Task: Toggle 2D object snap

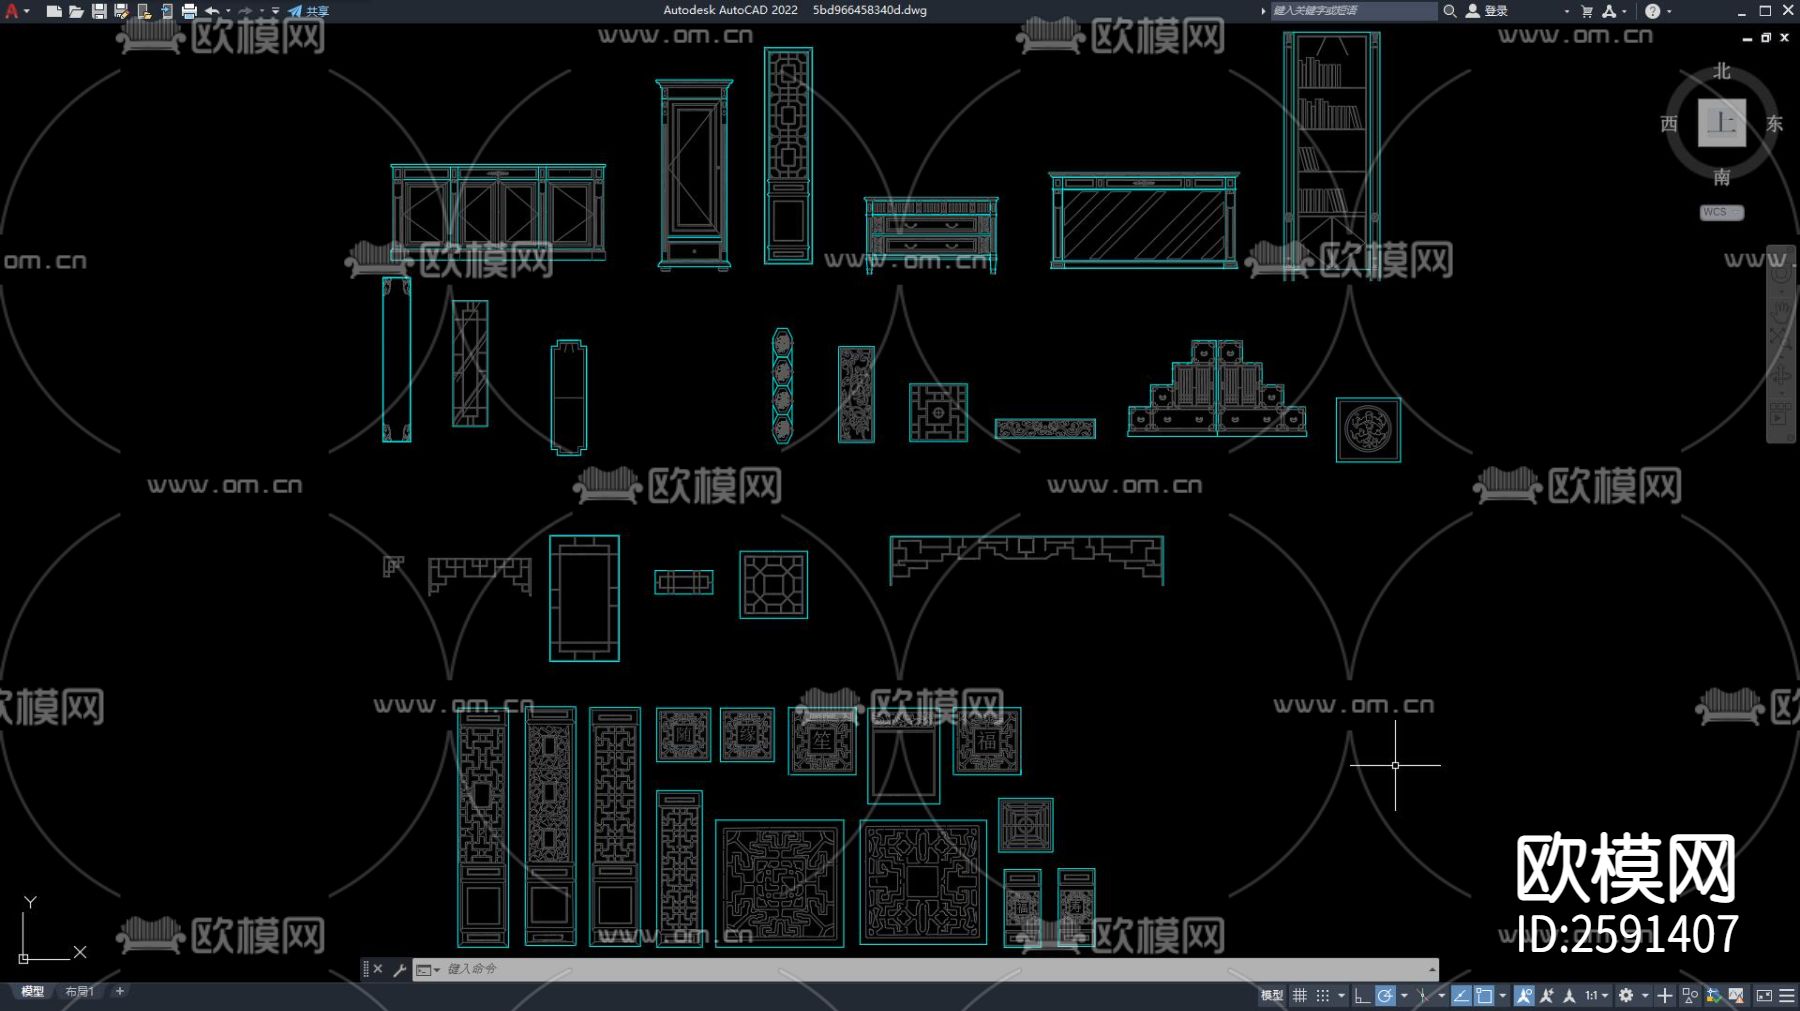Action: point(1484,995)
